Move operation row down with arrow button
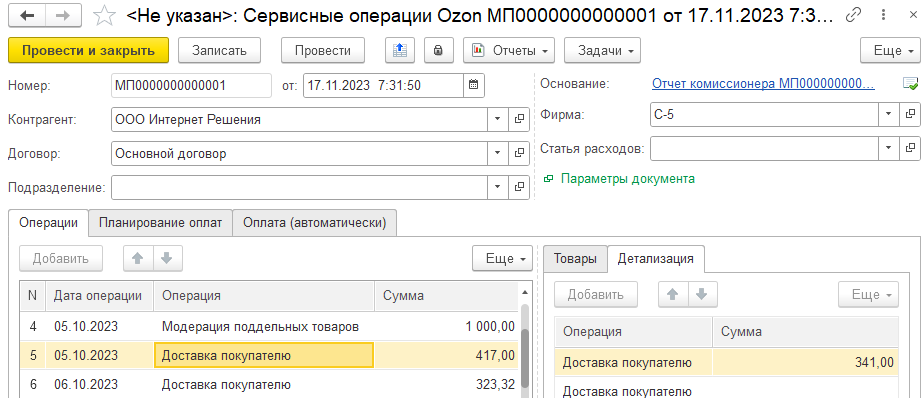924x398 pixels. pos(167,258)
